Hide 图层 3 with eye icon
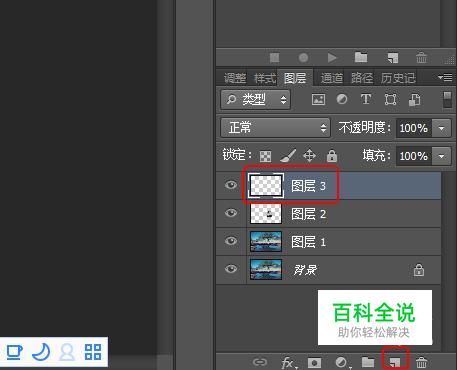This screenshot has width=457, height=370. (231, 185)
